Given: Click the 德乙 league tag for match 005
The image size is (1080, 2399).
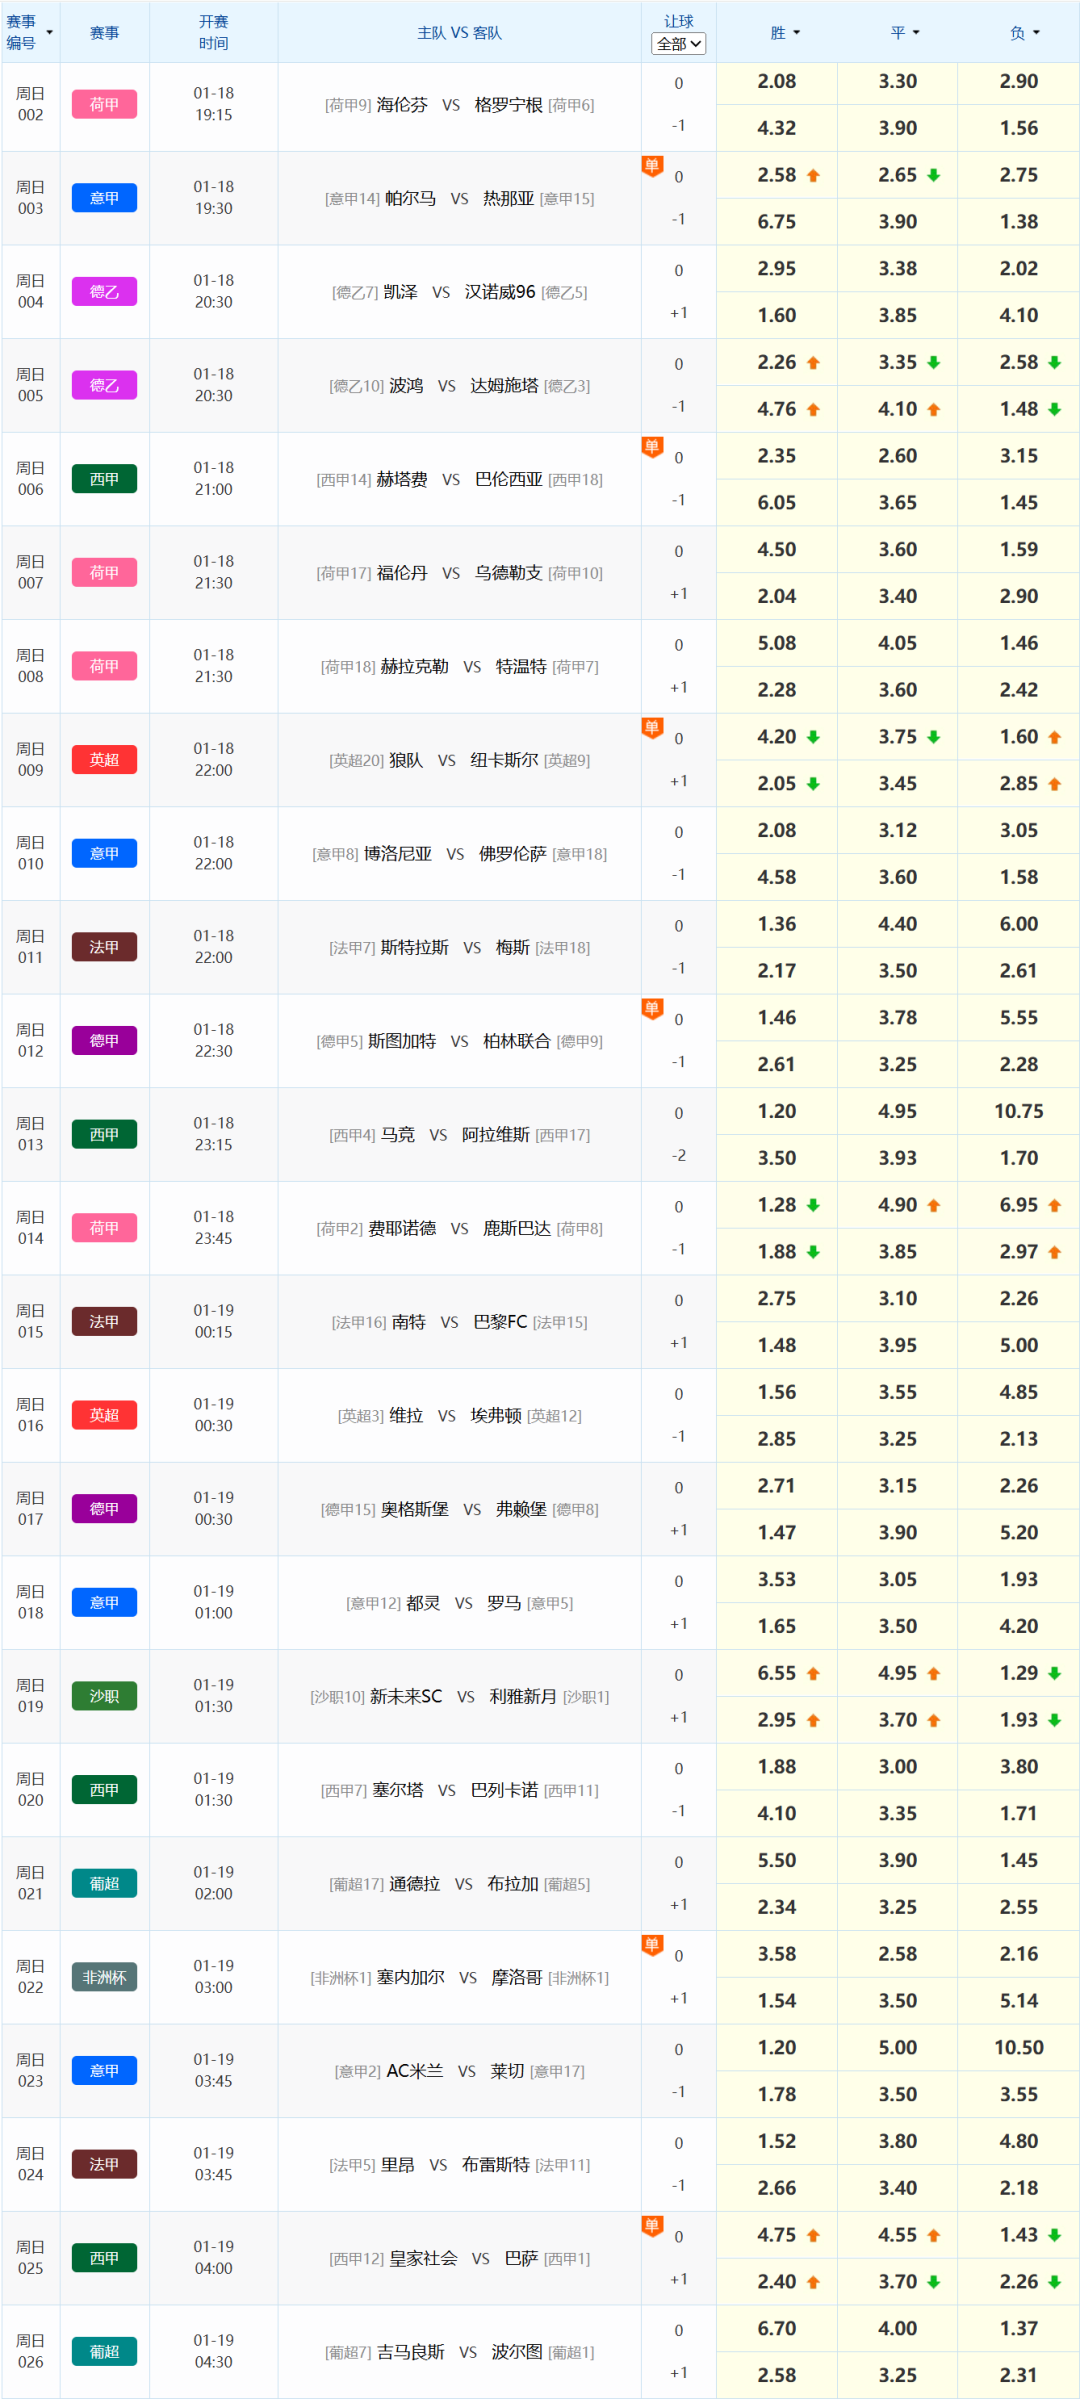Looking at the screenshot, I should pos(104,385).
